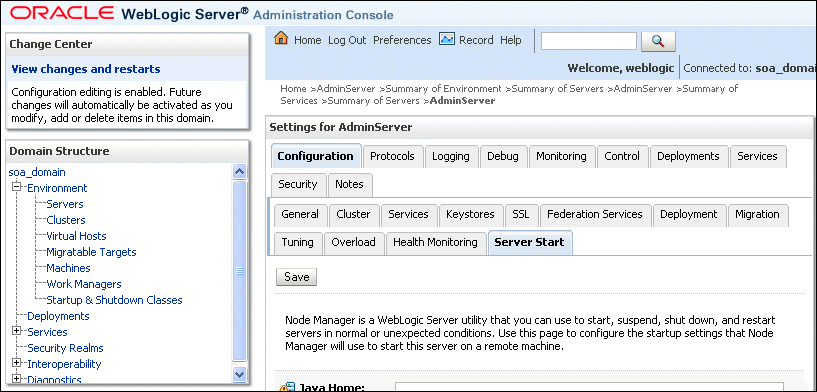Open the Control tab
817x392 pixels.
click(x=622, y=156)
